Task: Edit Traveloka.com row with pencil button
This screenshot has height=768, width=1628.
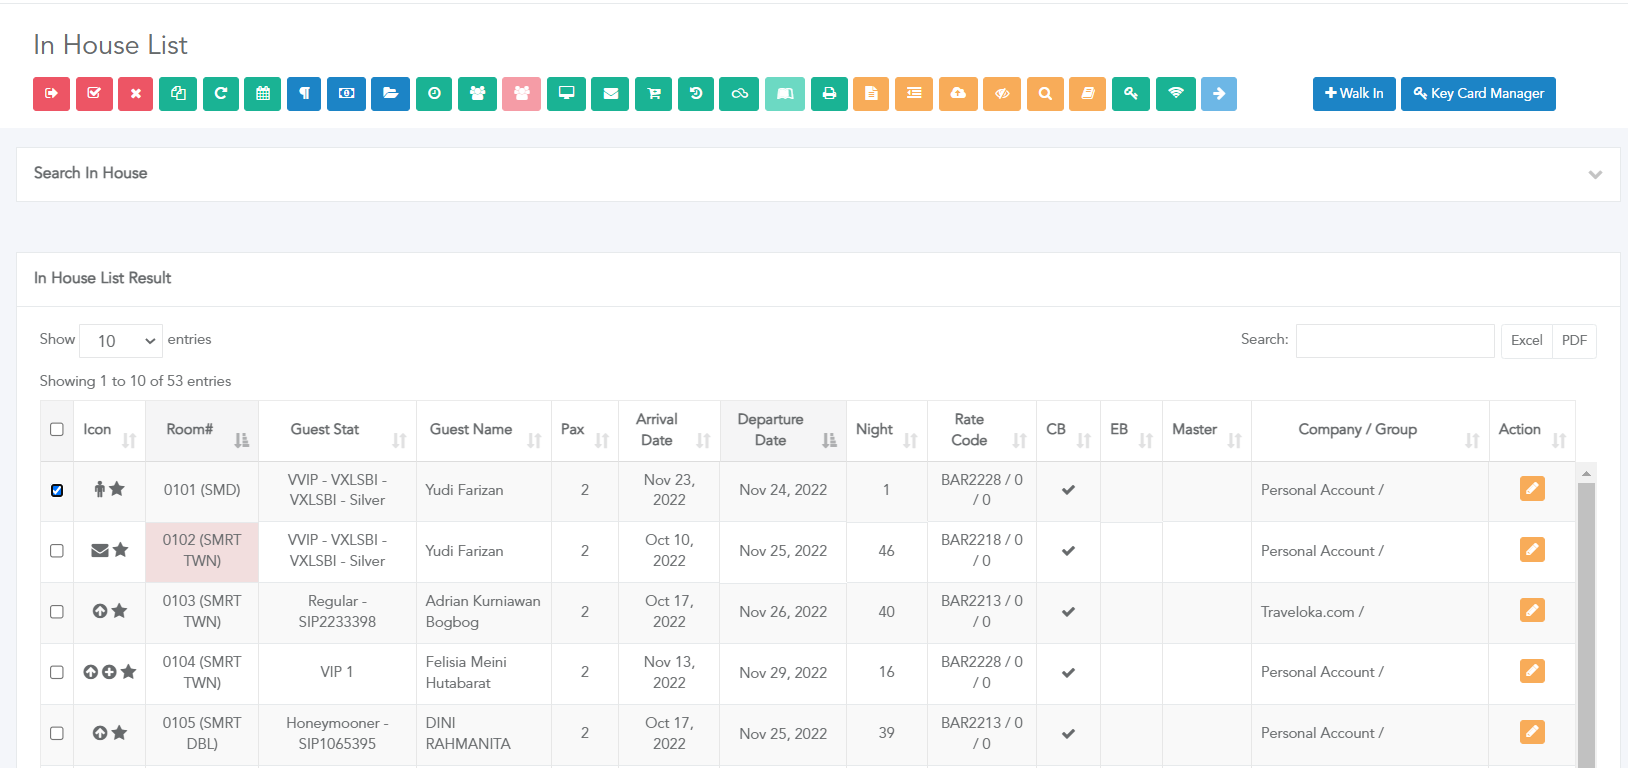Action: tap(1532, 610)
